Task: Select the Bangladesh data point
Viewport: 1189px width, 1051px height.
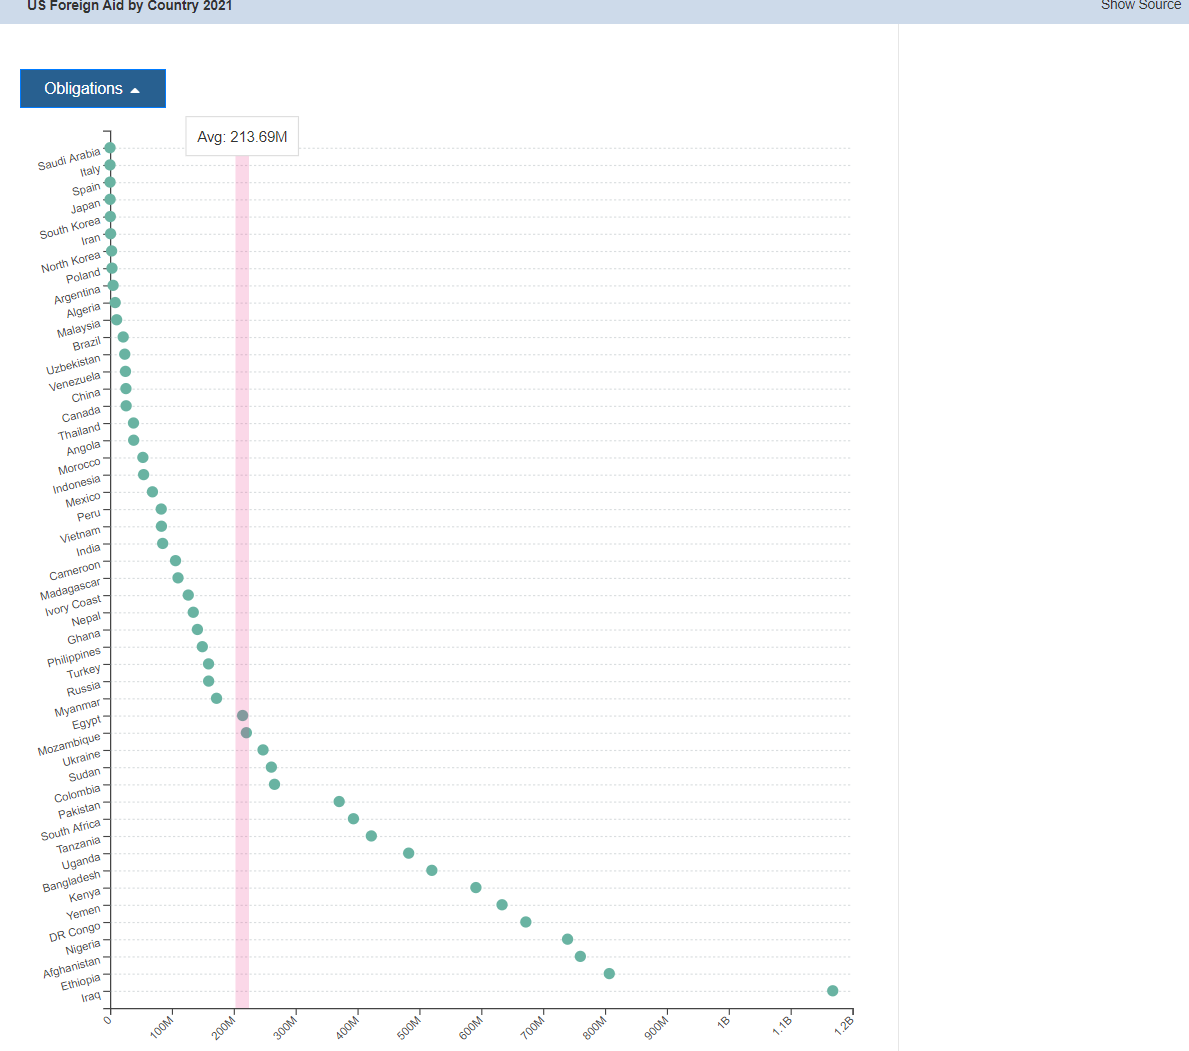Action: (431, 871)
